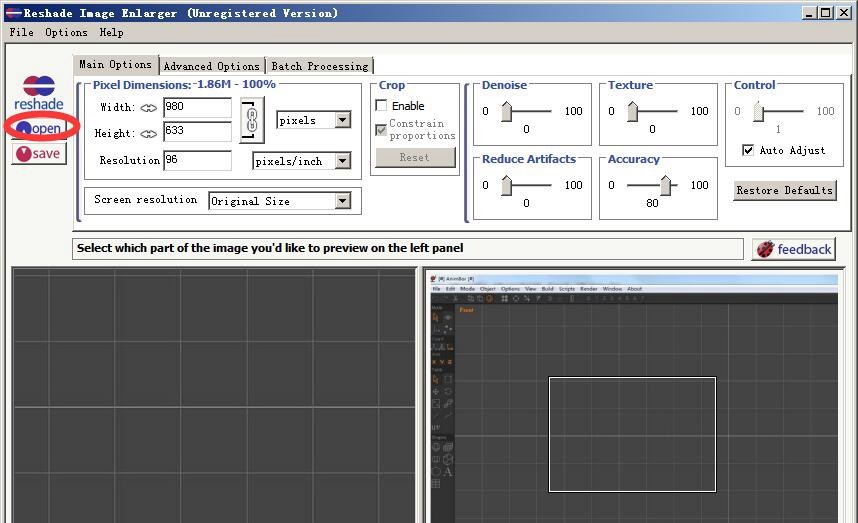This screenshot has width=858, height=523.
Task: Click the application icon in title bar
Action: pos(13,13)
